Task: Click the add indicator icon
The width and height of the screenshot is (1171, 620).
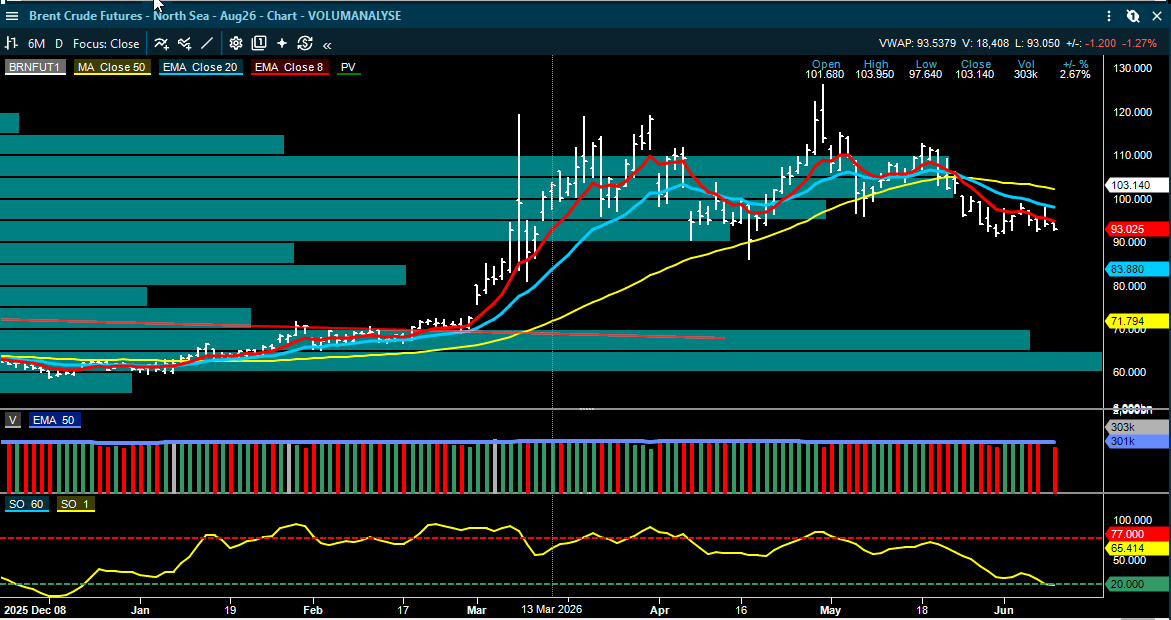Action: pyautogui.click(x=161, y=44)
